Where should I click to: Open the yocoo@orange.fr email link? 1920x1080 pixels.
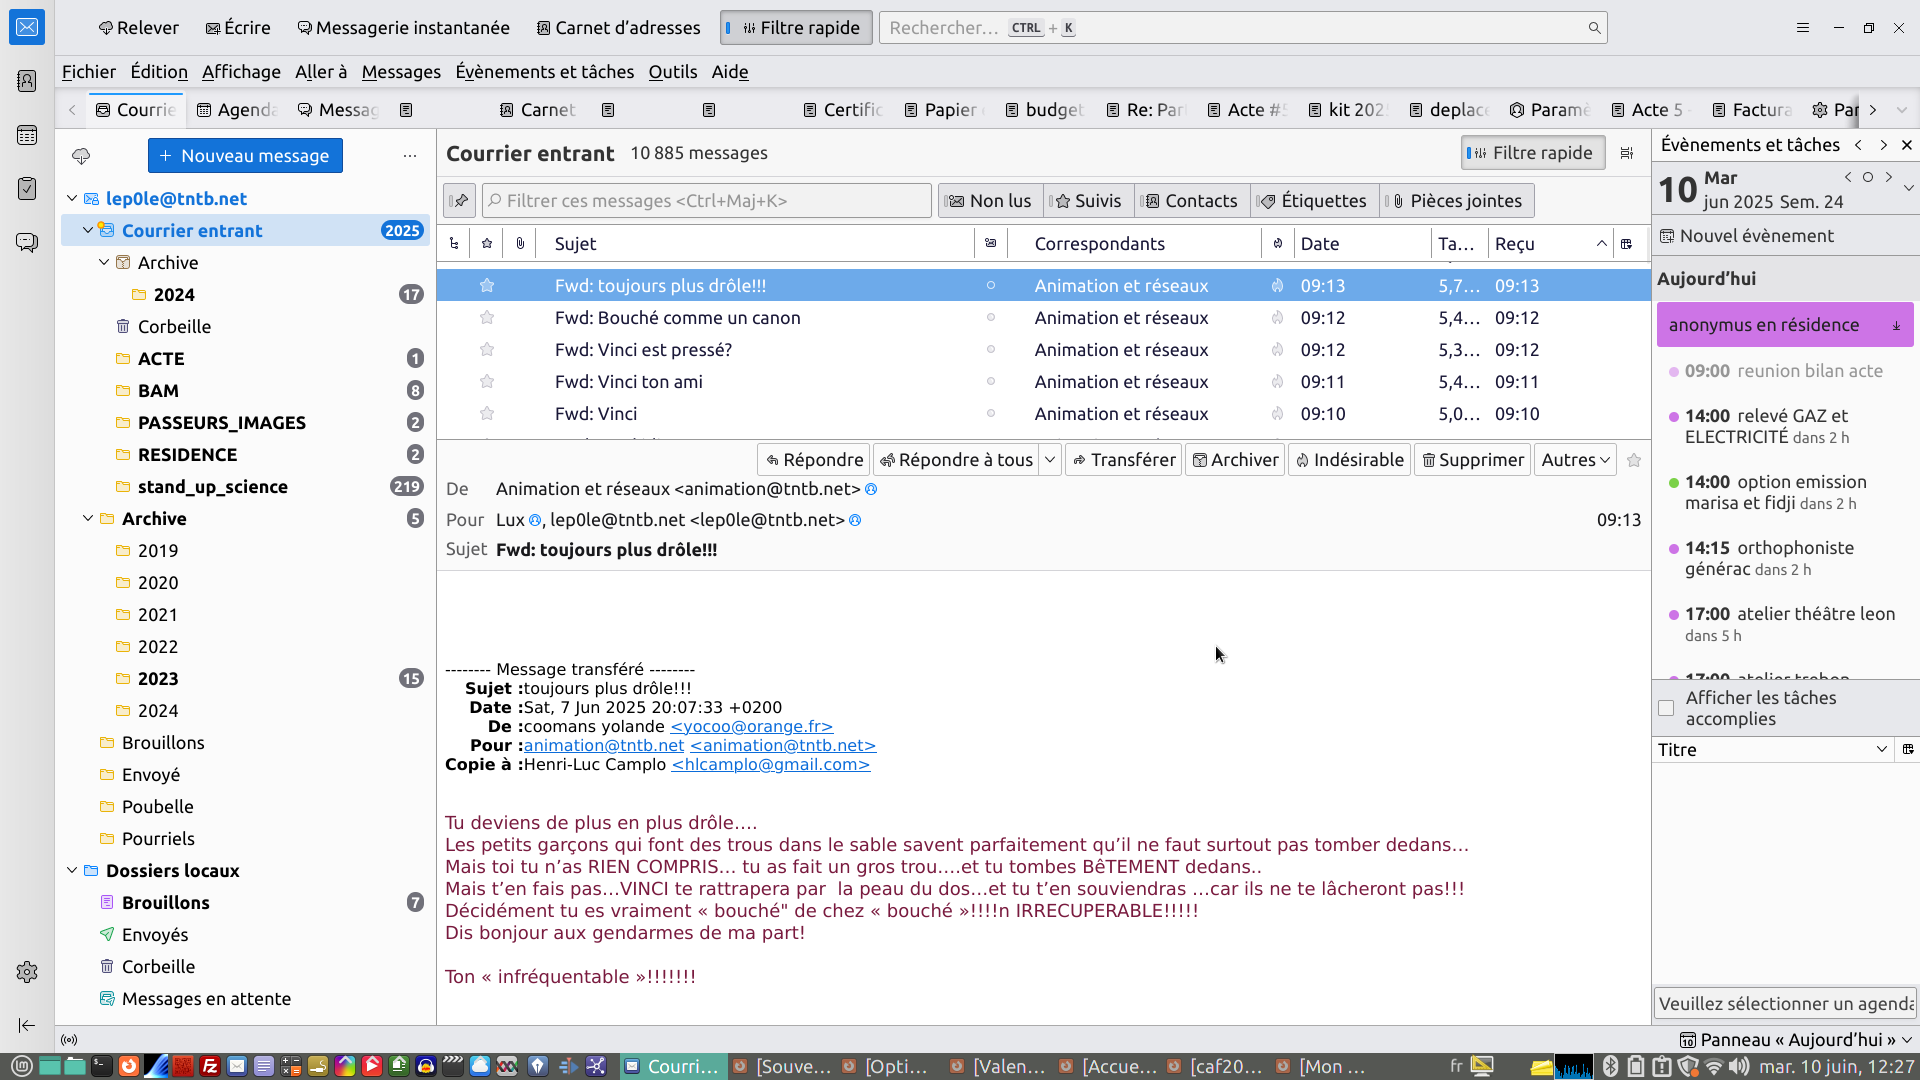click(x=751, y=727)
